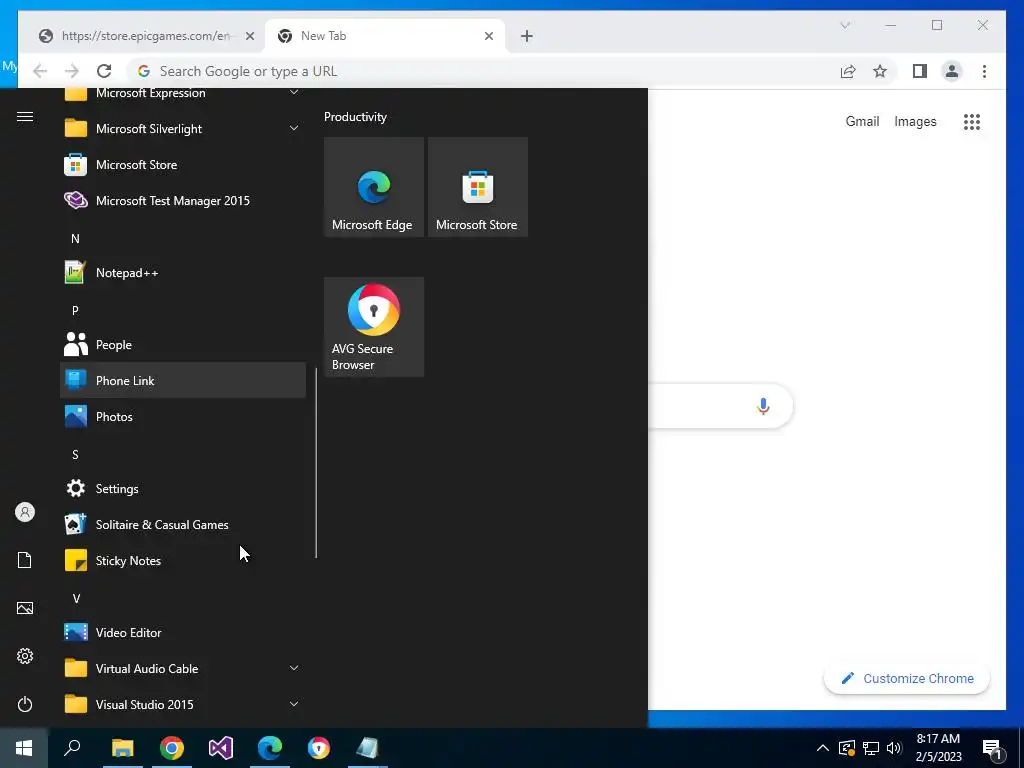Click the Microsoft Edge tile
1024x768 pixels.
pyautogui.click(x=374, y=187)
